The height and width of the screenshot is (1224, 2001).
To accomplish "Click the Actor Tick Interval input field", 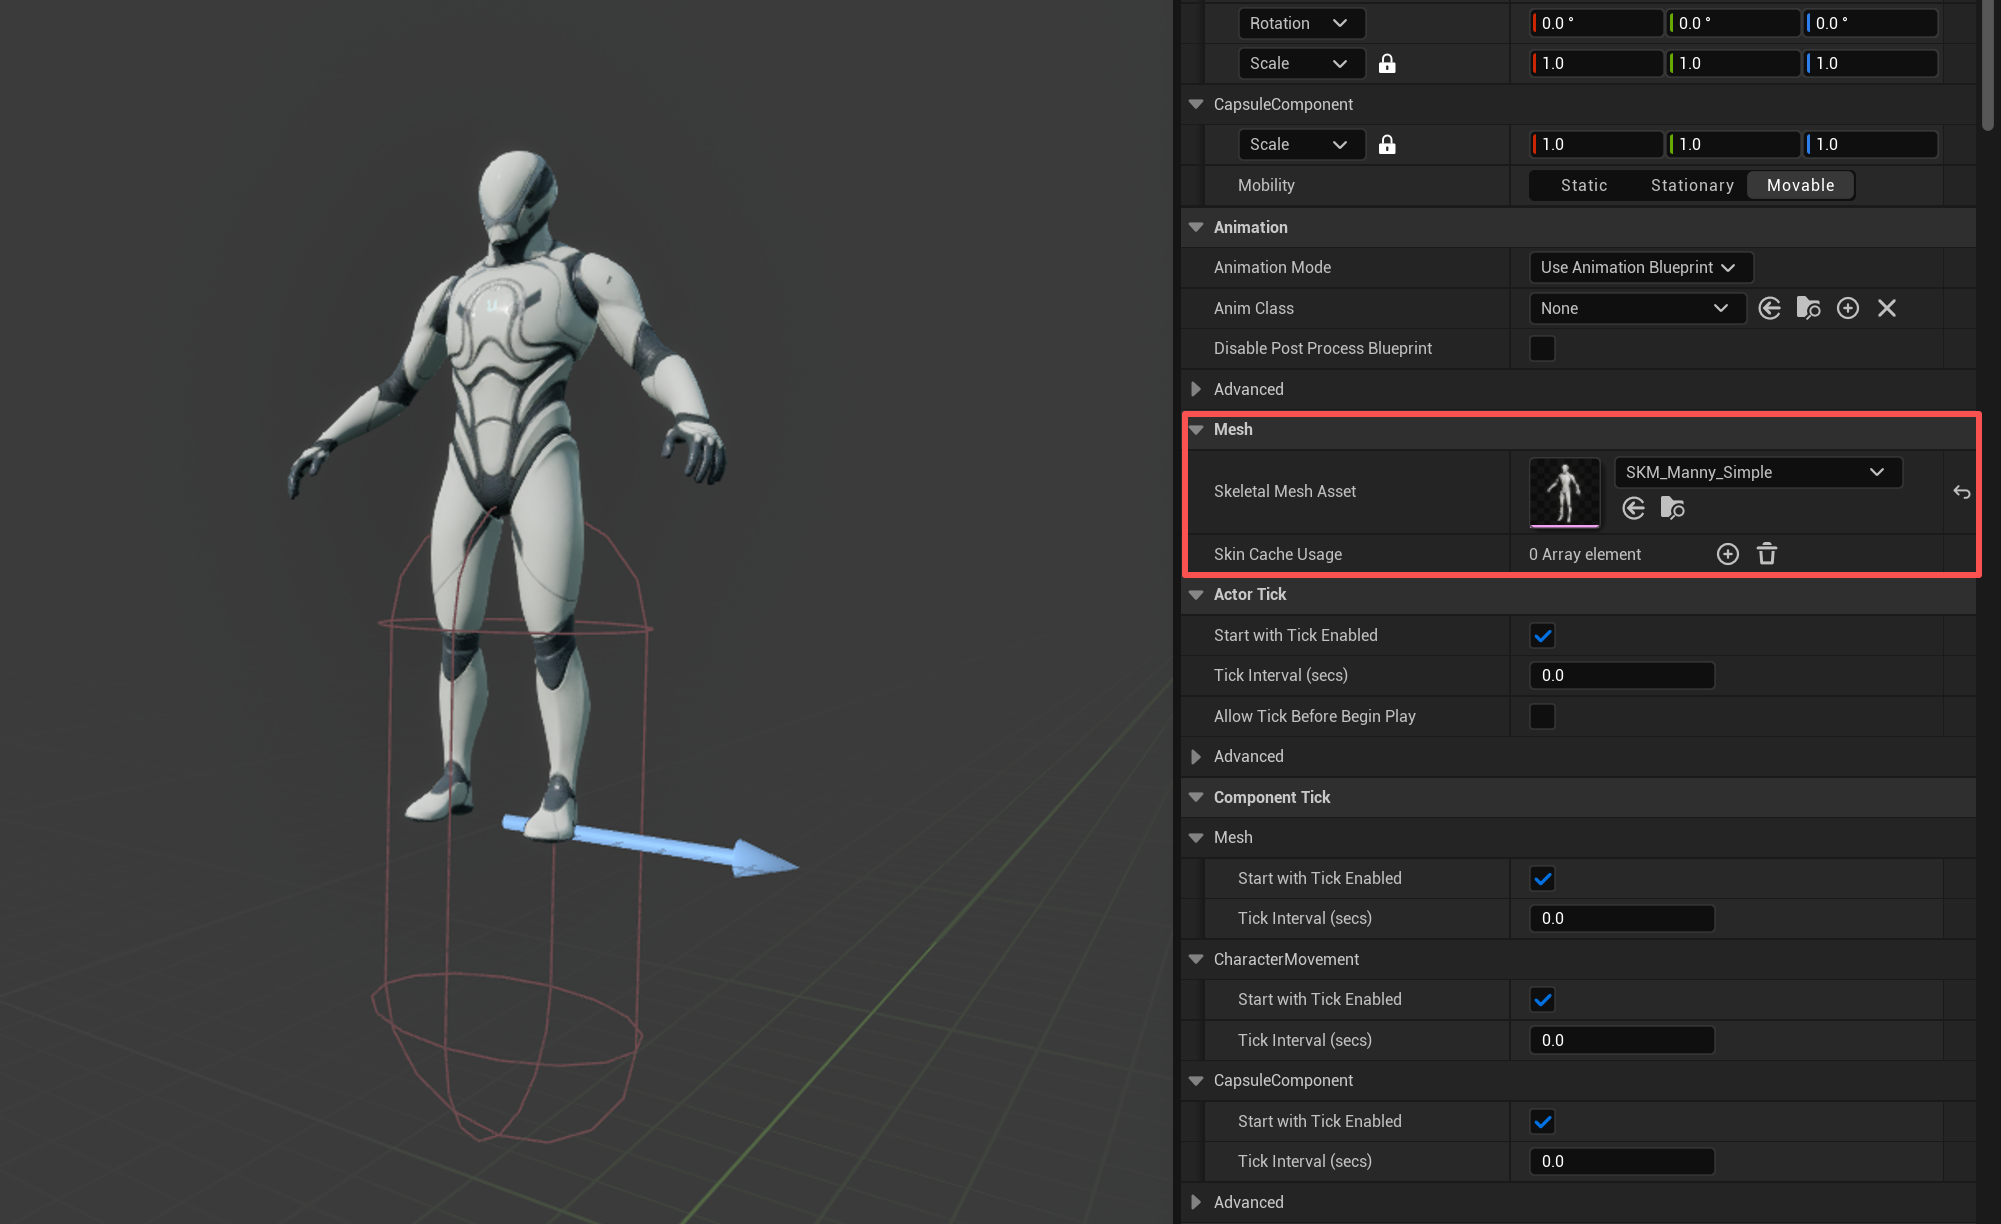I will tap(1621, 676).
